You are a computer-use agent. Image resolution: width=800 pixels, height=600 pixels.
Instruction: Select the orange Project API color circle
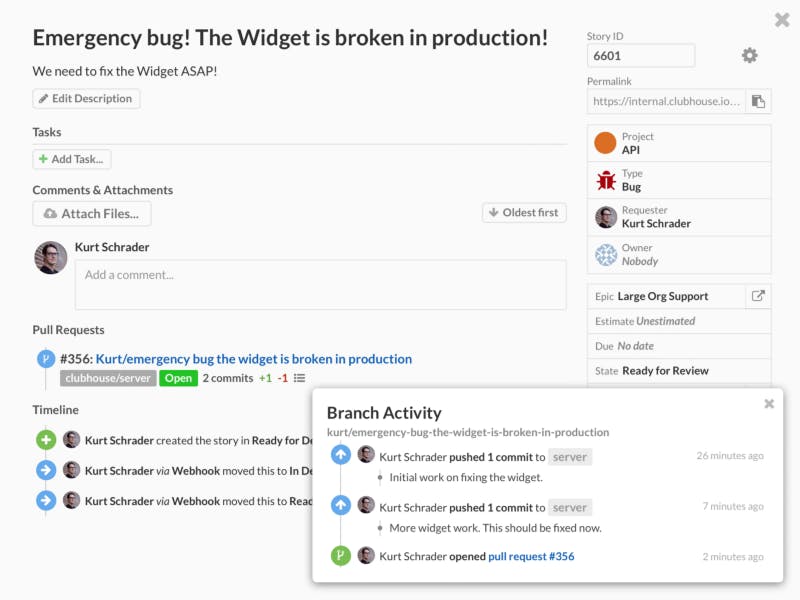[x=606, y=143]
